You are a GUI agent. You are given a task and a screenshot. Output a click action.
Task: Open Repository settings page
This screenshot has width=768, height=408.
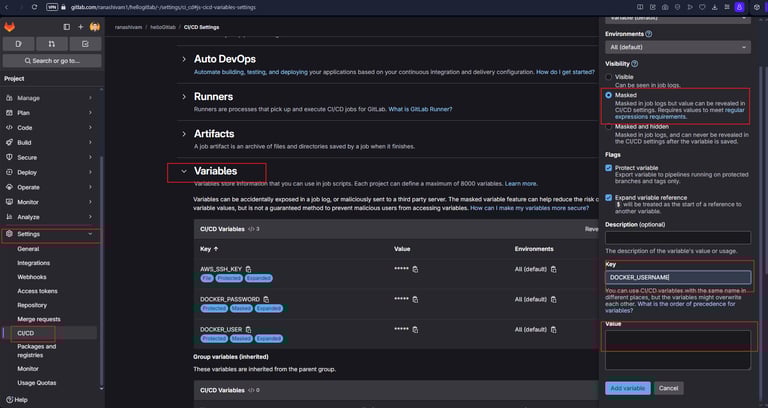pos(32,305)
